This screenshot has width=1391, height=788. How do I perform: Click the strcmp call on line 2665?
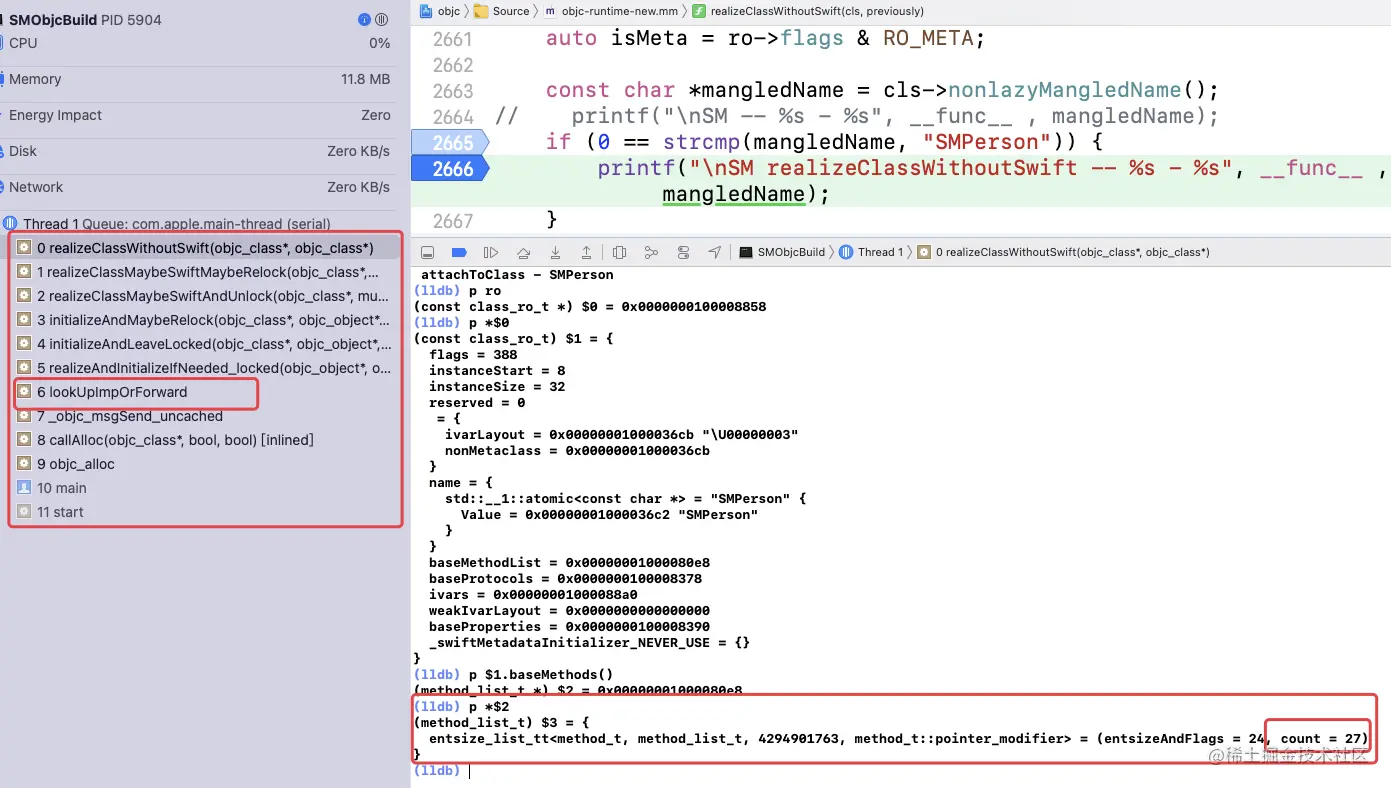(x=702, y=143)
